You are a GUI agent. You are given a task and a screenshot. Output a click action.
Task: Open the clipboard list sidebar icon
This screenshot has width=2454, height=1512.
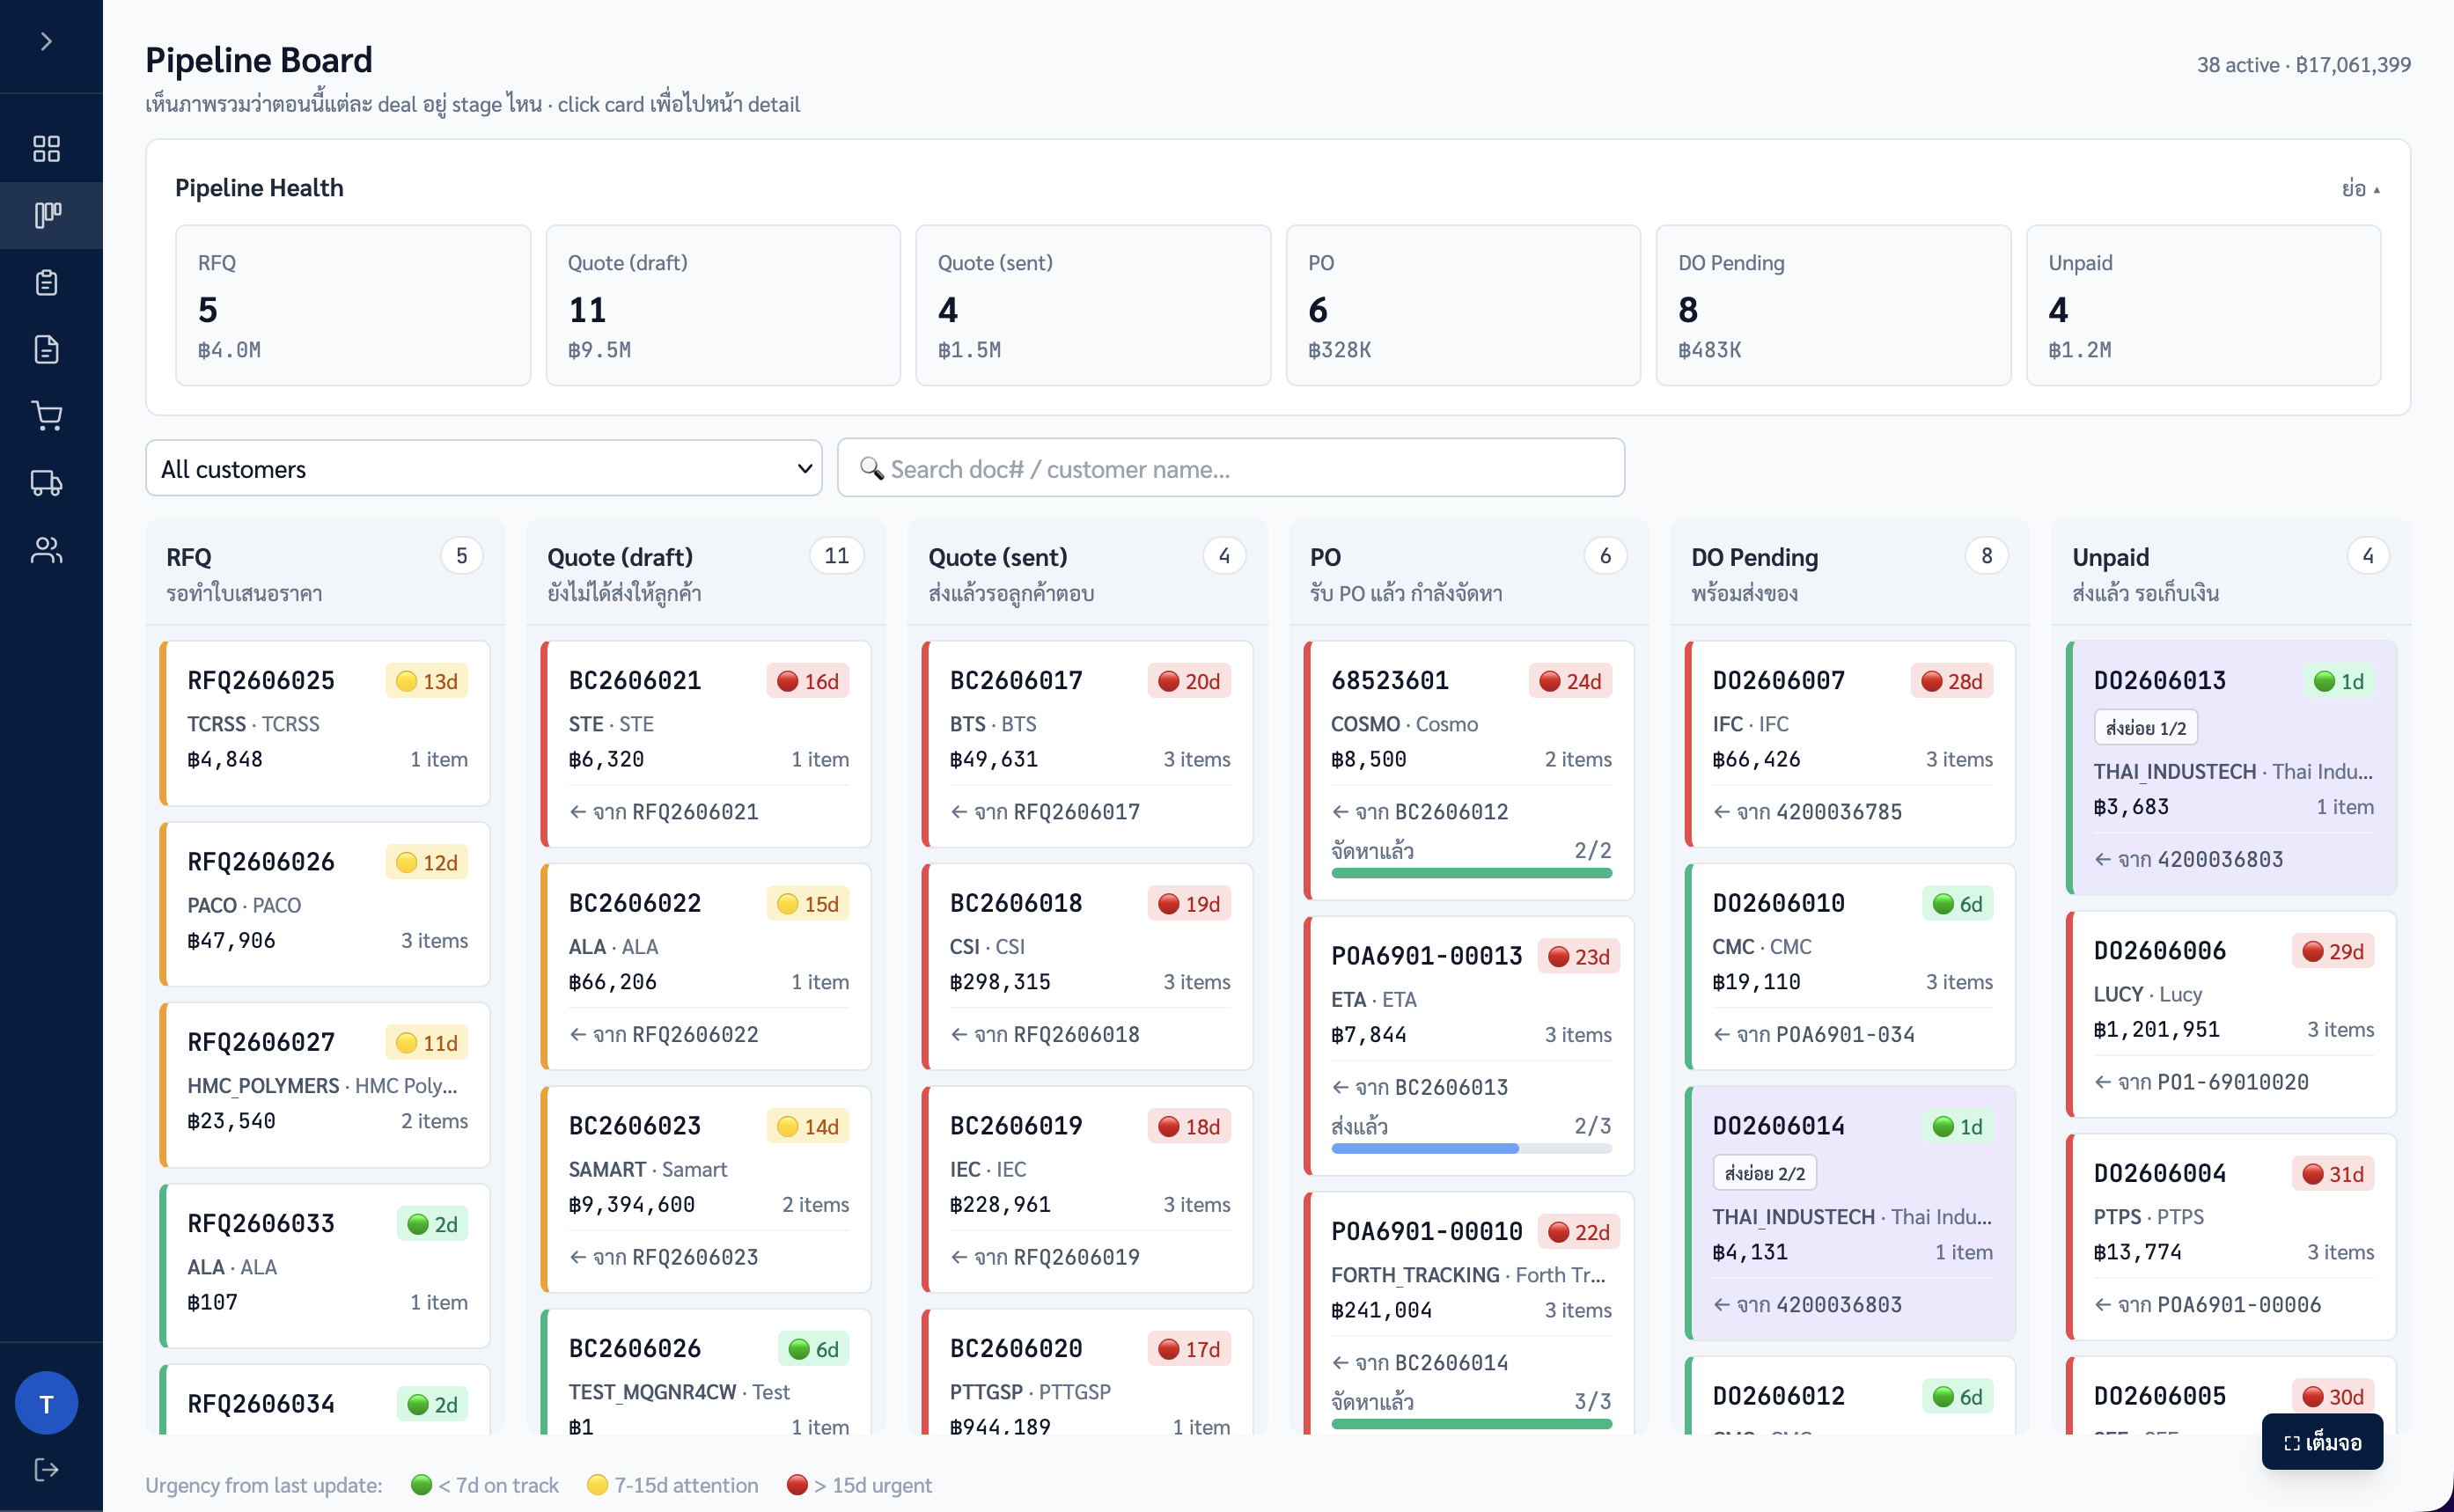46,282
